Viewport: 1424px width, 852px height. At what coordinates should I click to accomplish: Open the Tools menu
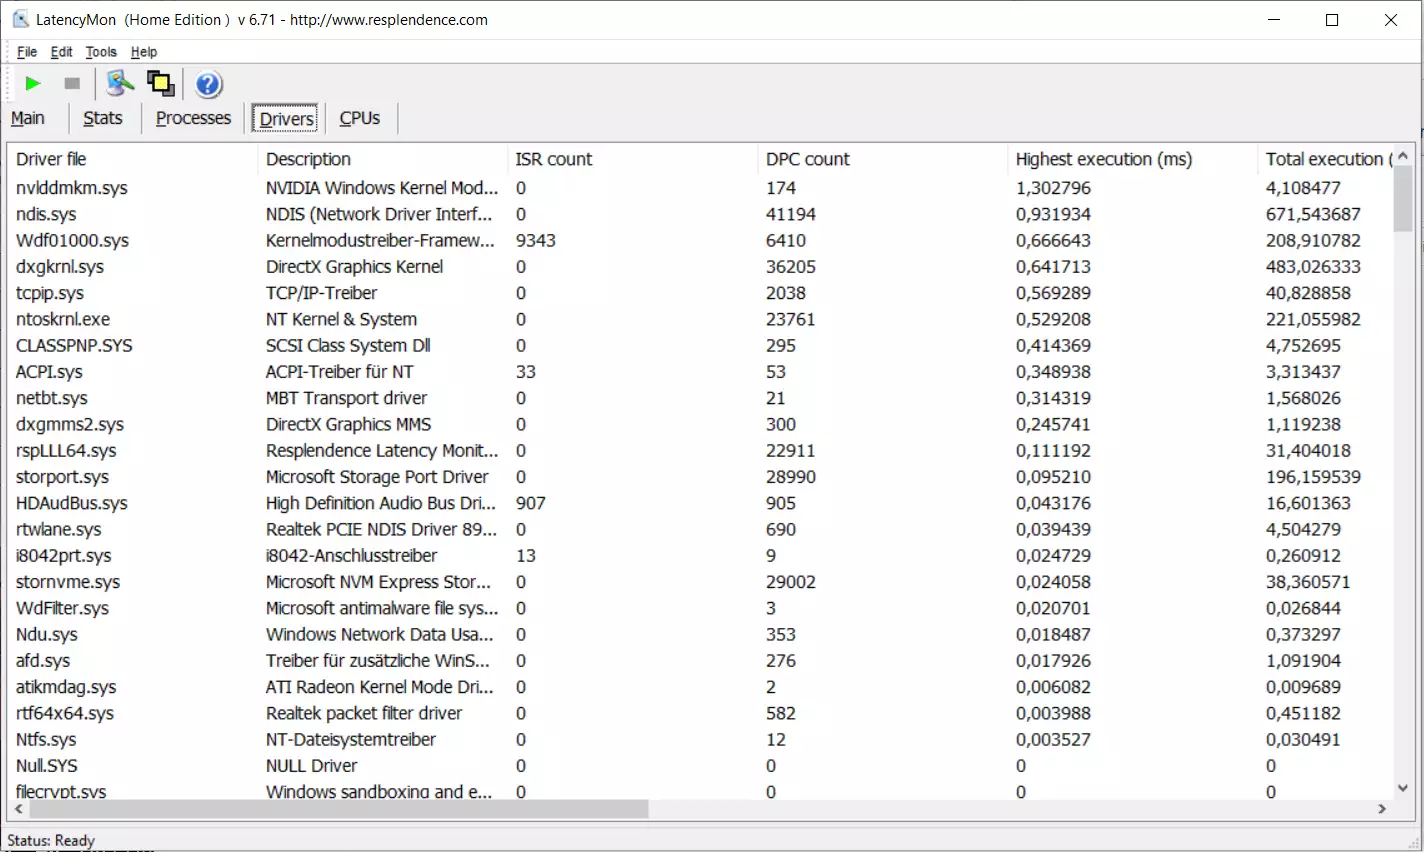pos(101,52)
